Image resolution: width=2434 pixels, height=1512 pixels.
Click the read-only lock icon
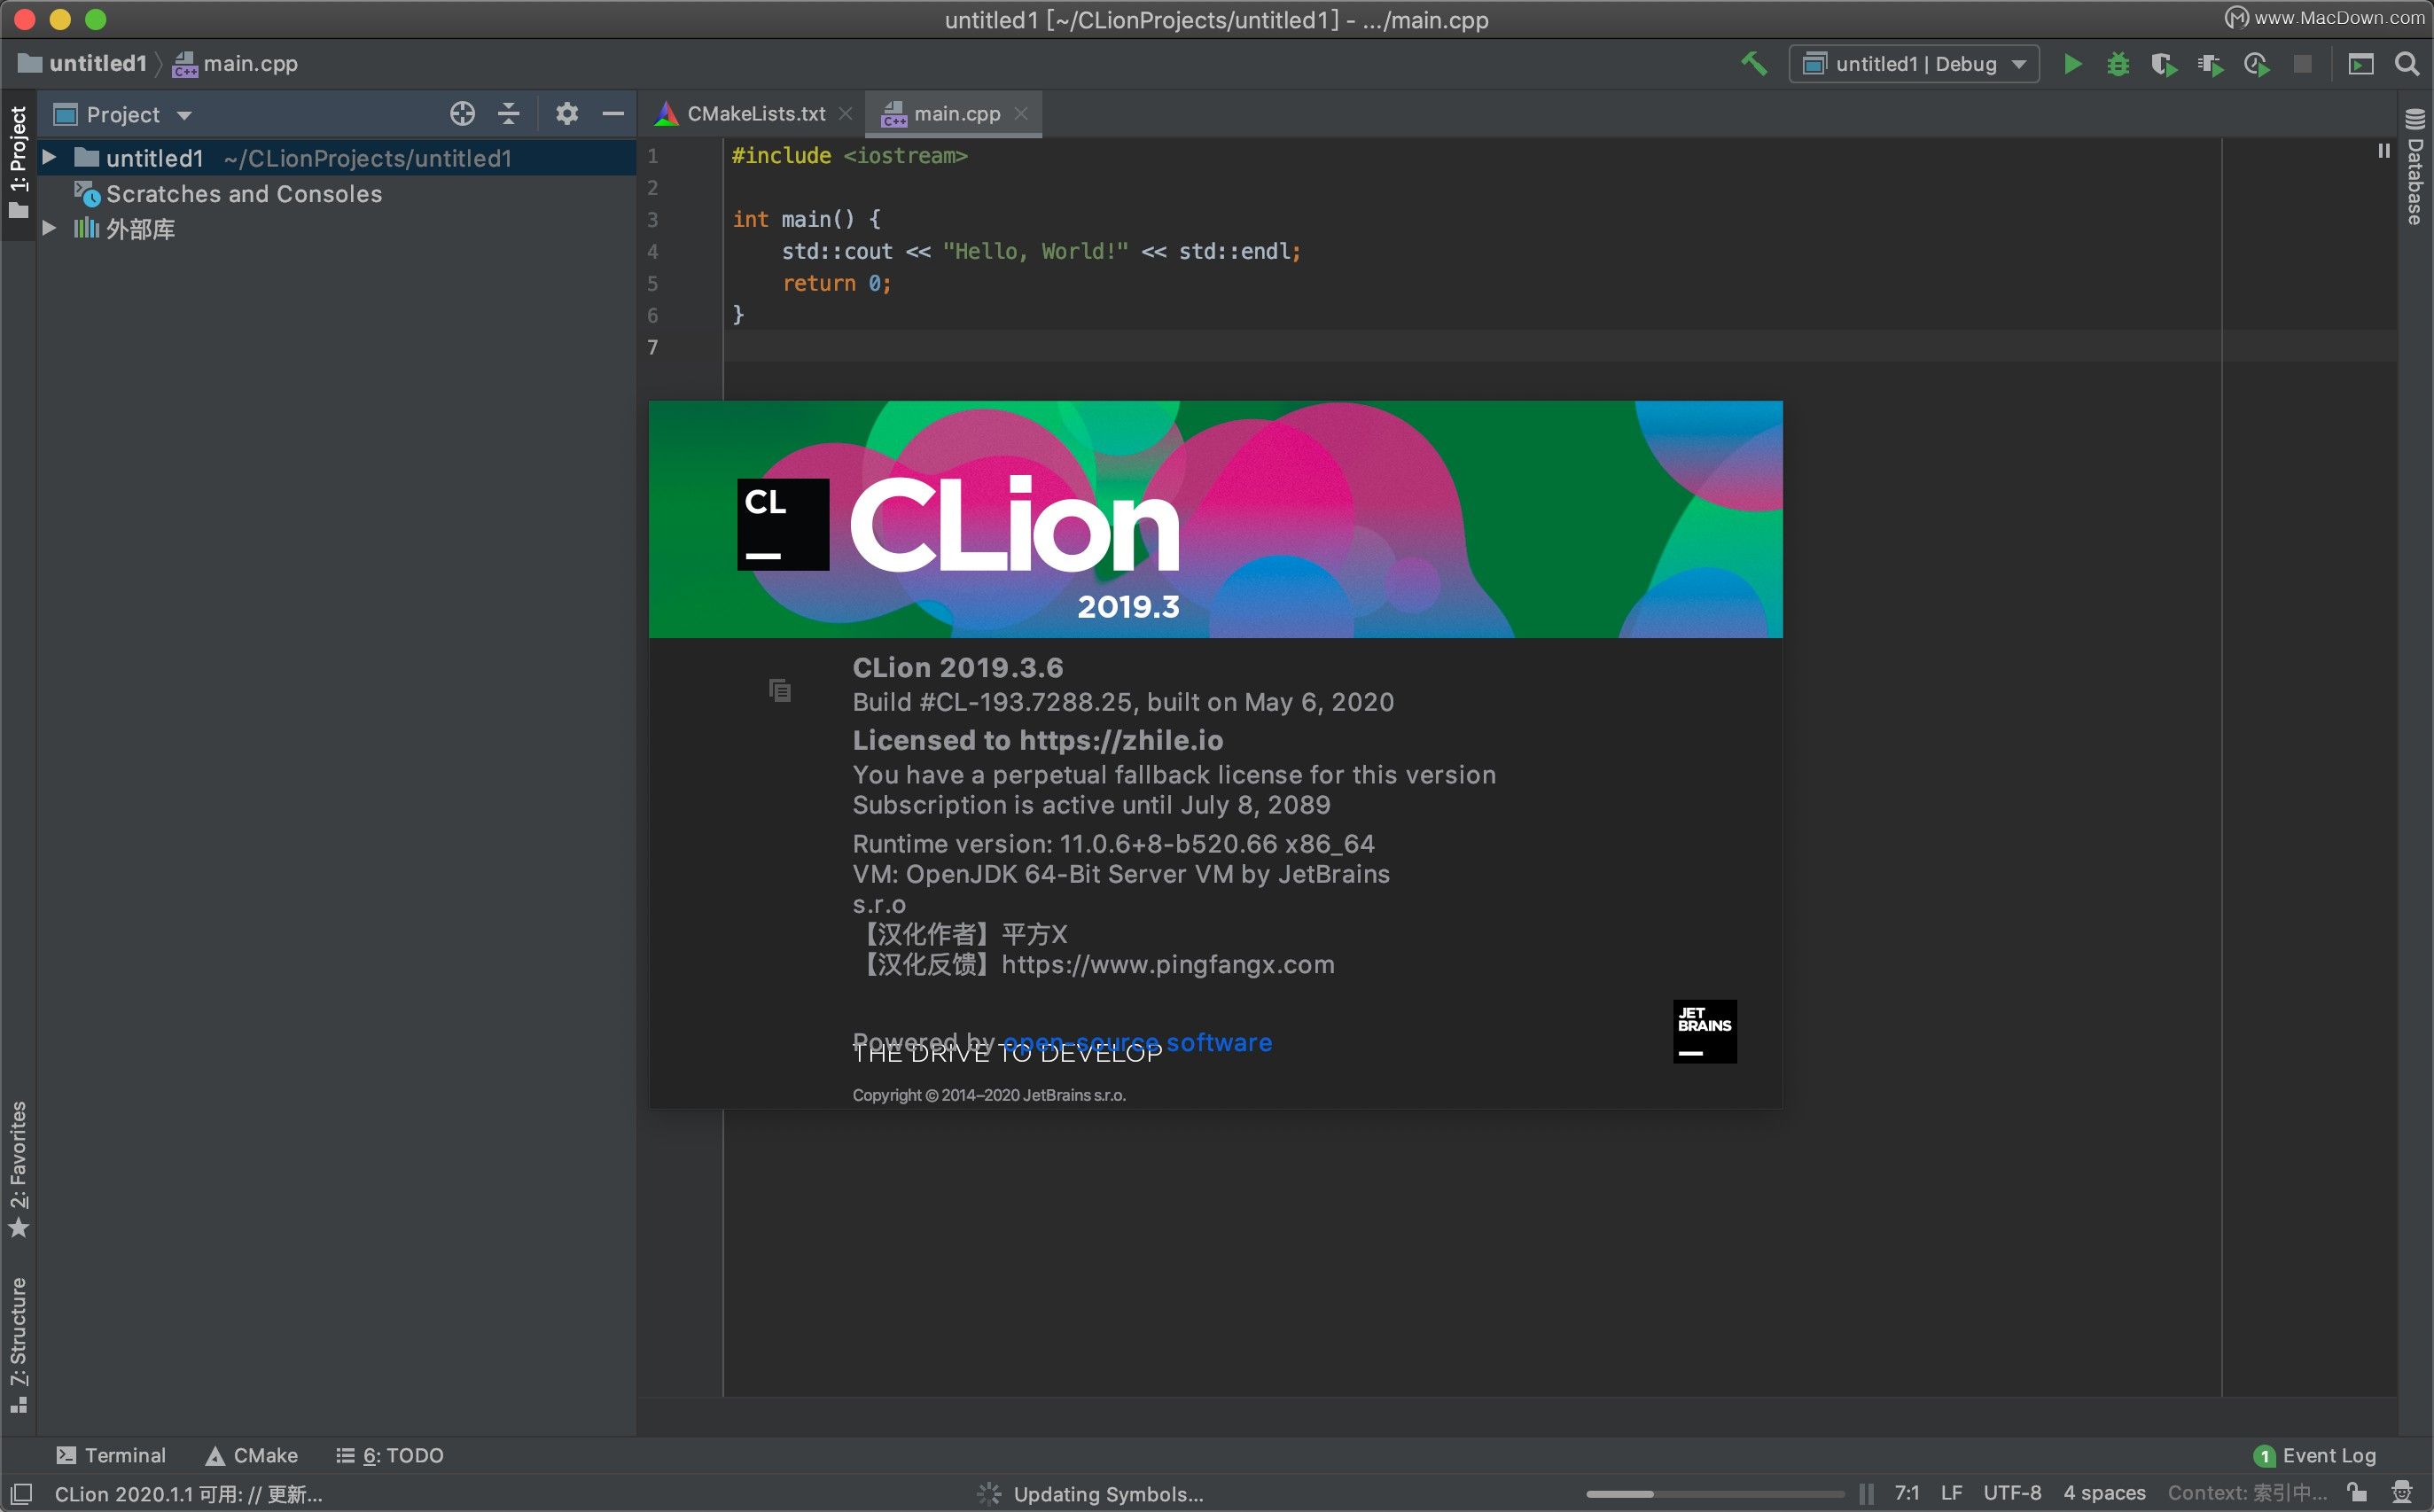[x=2358, y=1493]
